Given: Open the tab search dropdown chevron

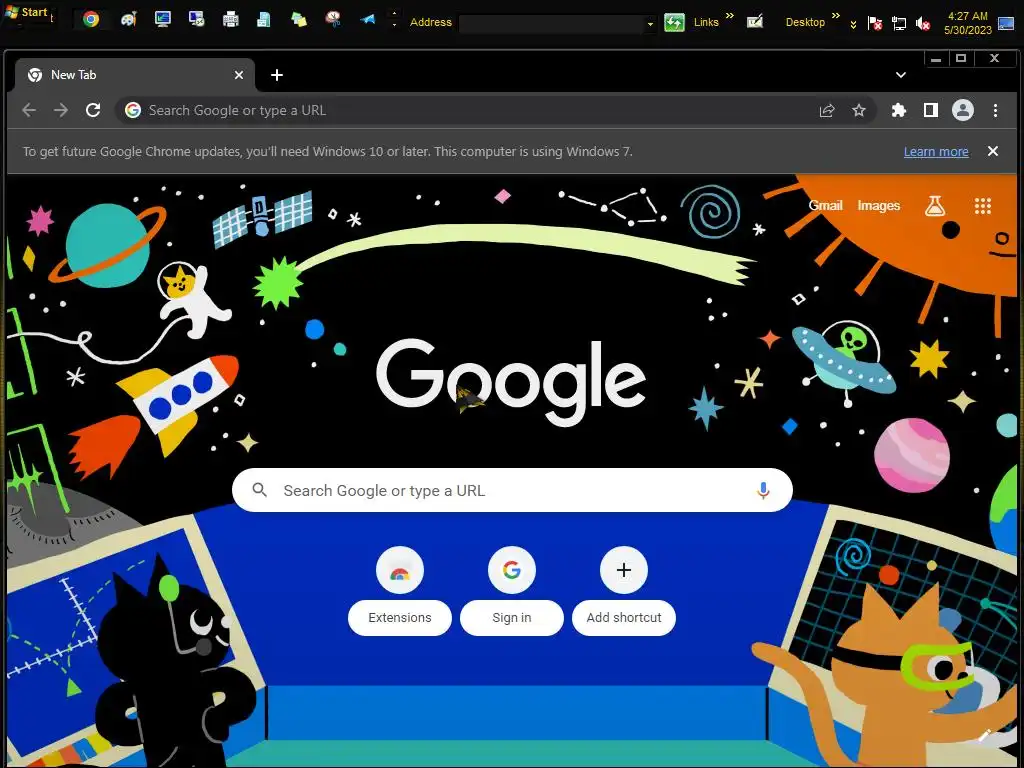Looking at the screenshot, I should coord(901,75).
